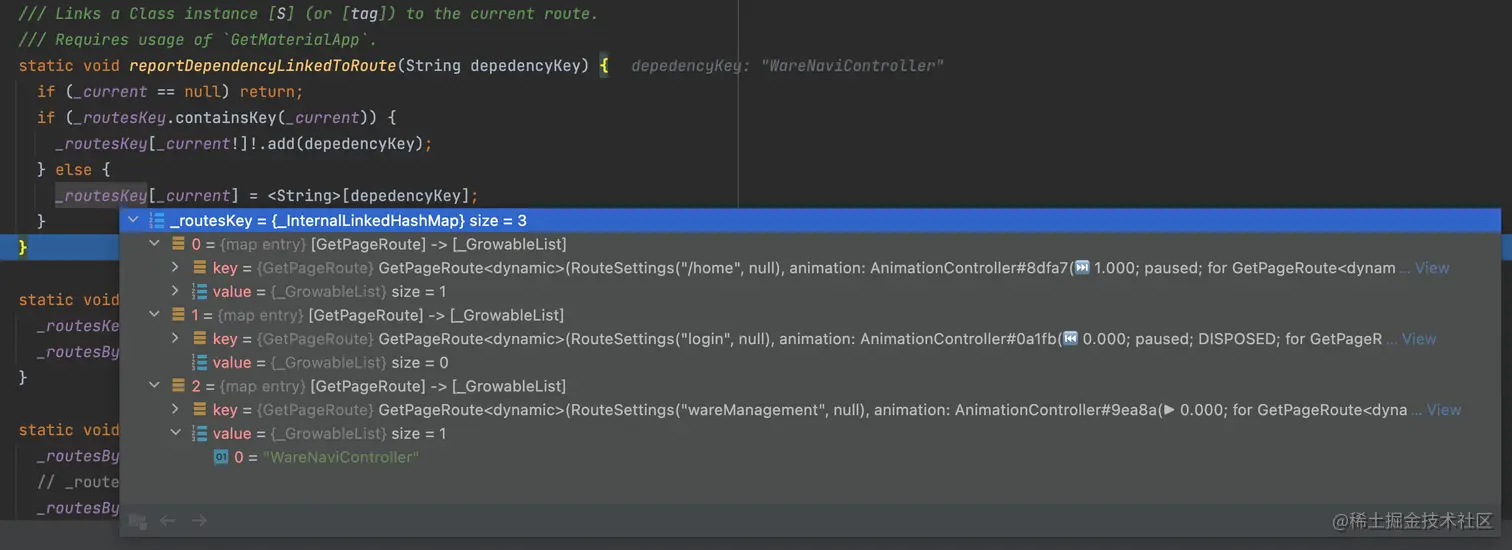
Task: Click list icon of value size = 0
Action: pos(198,363)
